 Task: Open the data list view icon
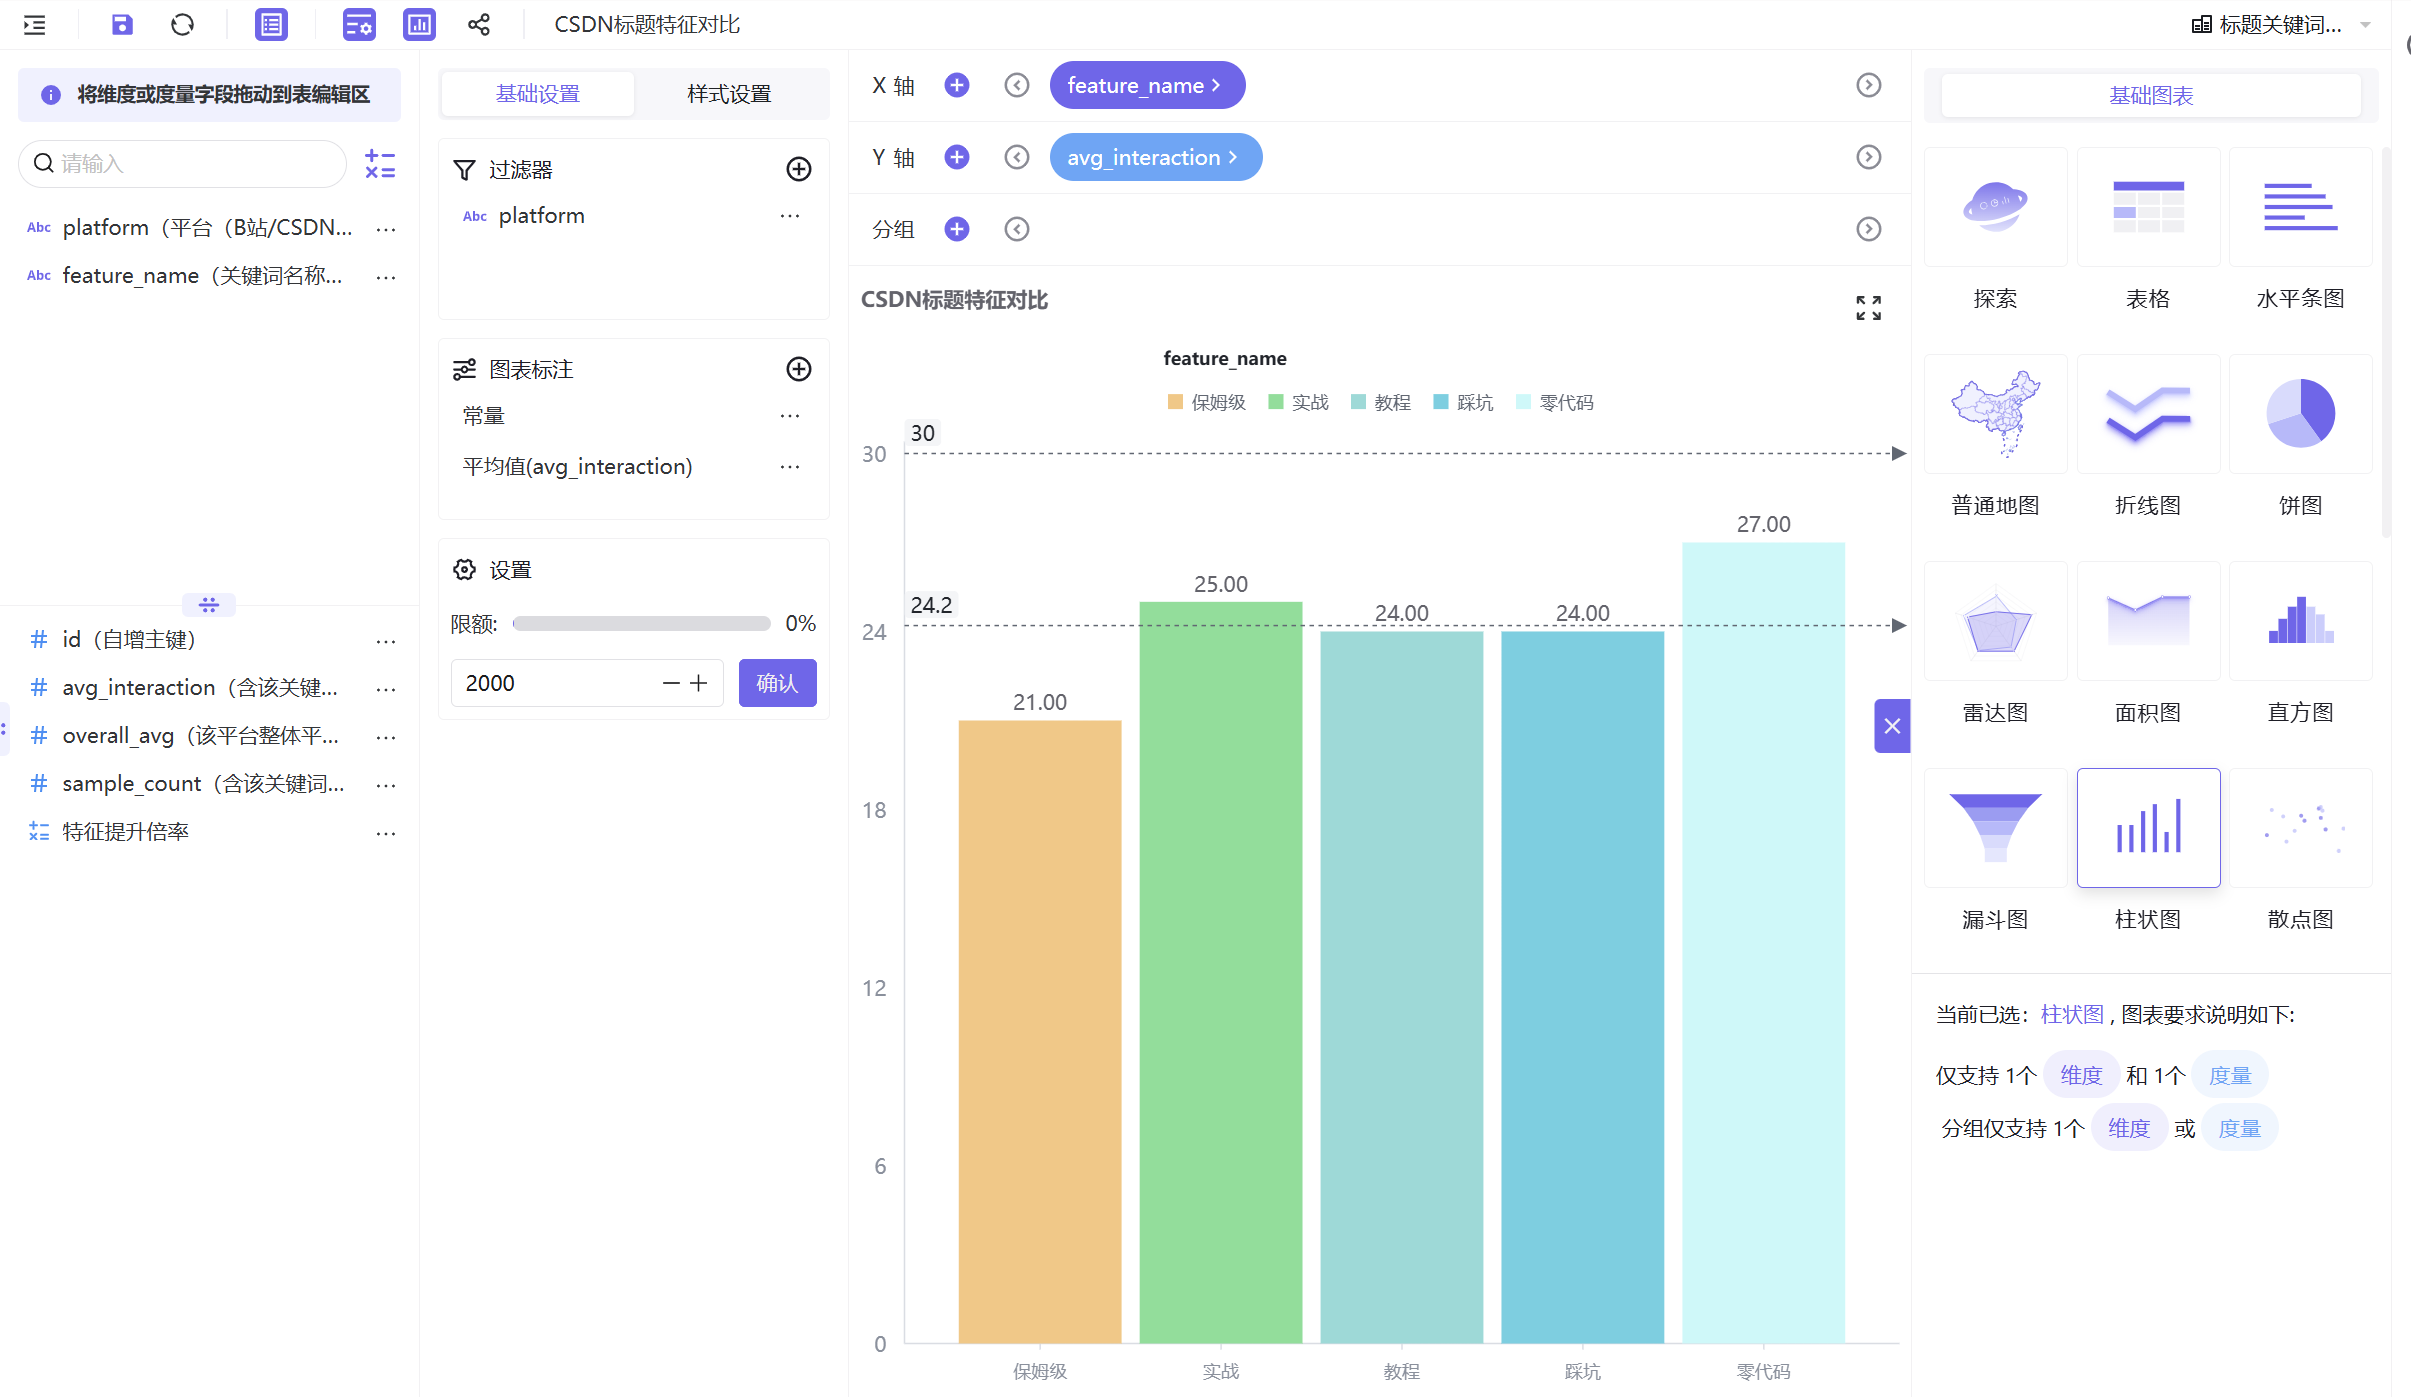click(x=271, y=25)
